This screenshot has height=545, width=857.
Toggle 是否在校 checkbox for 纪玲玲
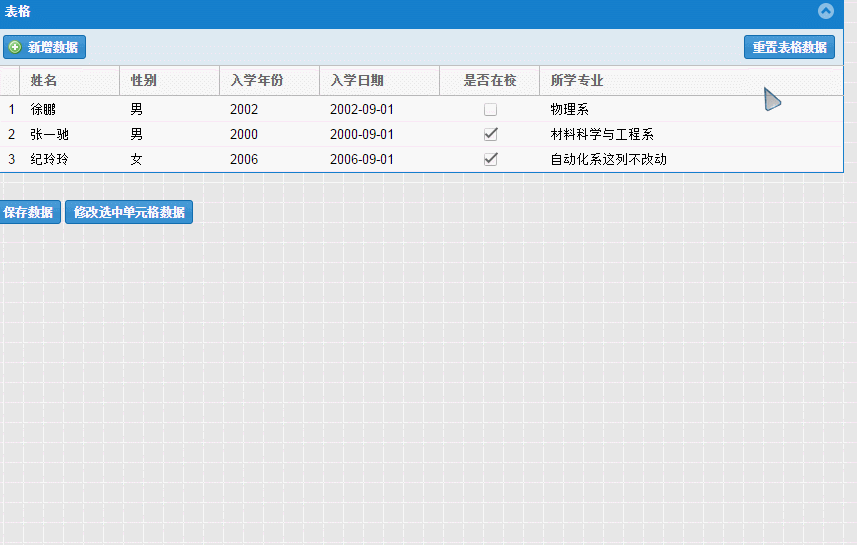point(490,159)
